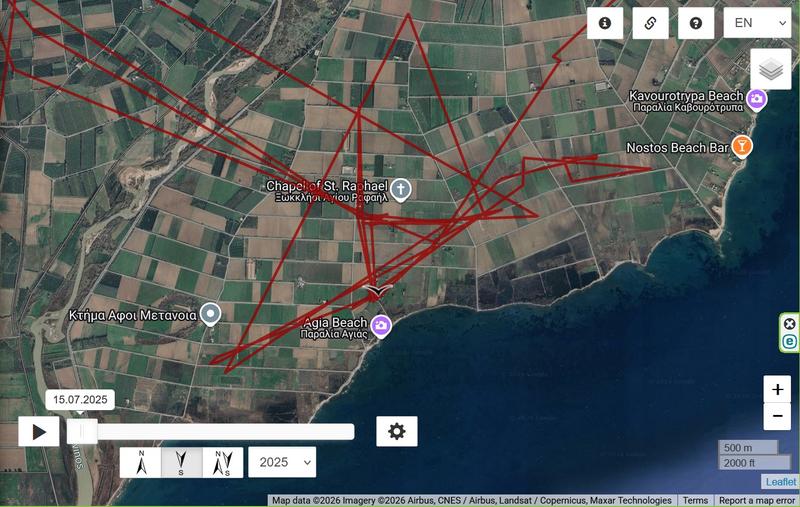This screenshot has width=800, height=507.
Task: Select the southward migration arrow toggle
Action: point(182,463)
